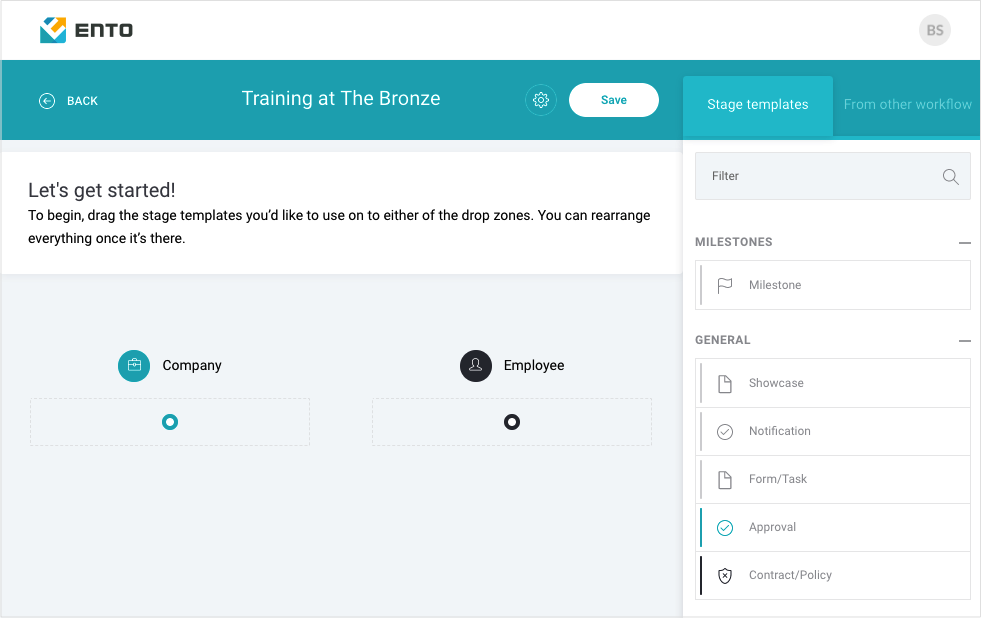Collapse the Milestones section
Image resolution: width=981 pixels, height=618 pixels.
click(x=965, y=243)
